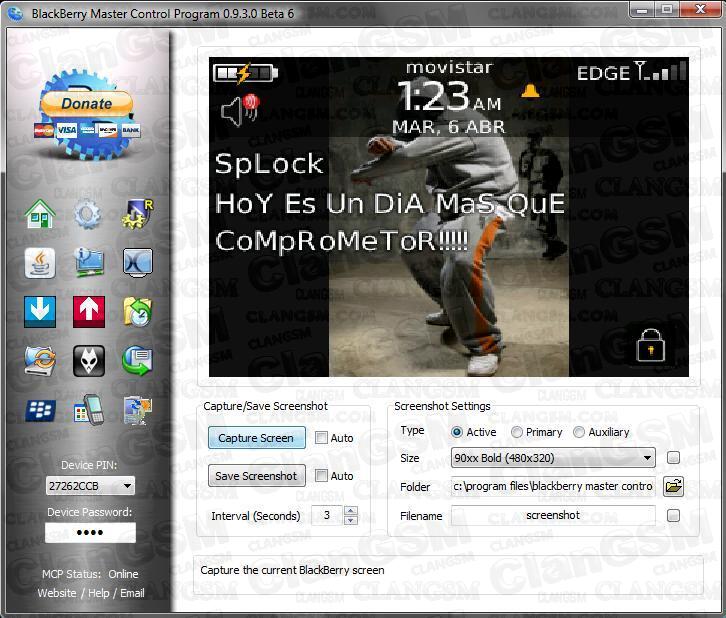Open the black alien face icon
The image size is (726, 618).
[89, 361]
